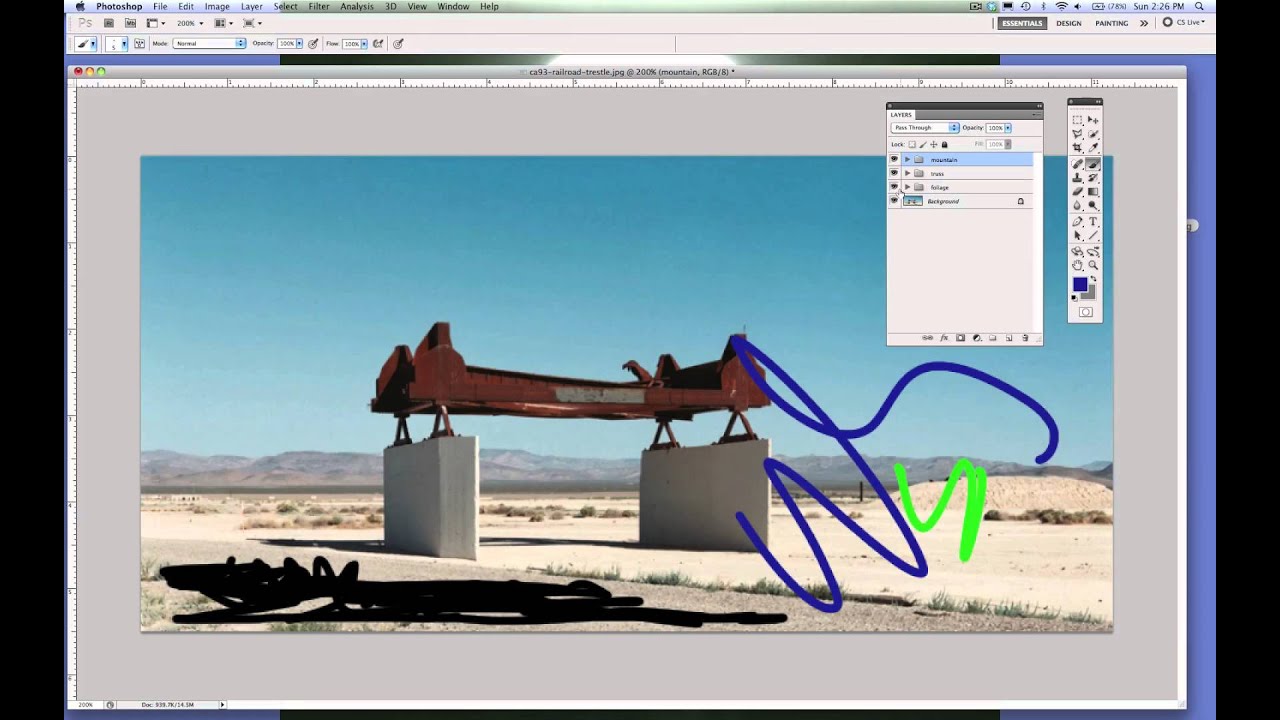Open the Layers panel options menu

[1036, 115]
